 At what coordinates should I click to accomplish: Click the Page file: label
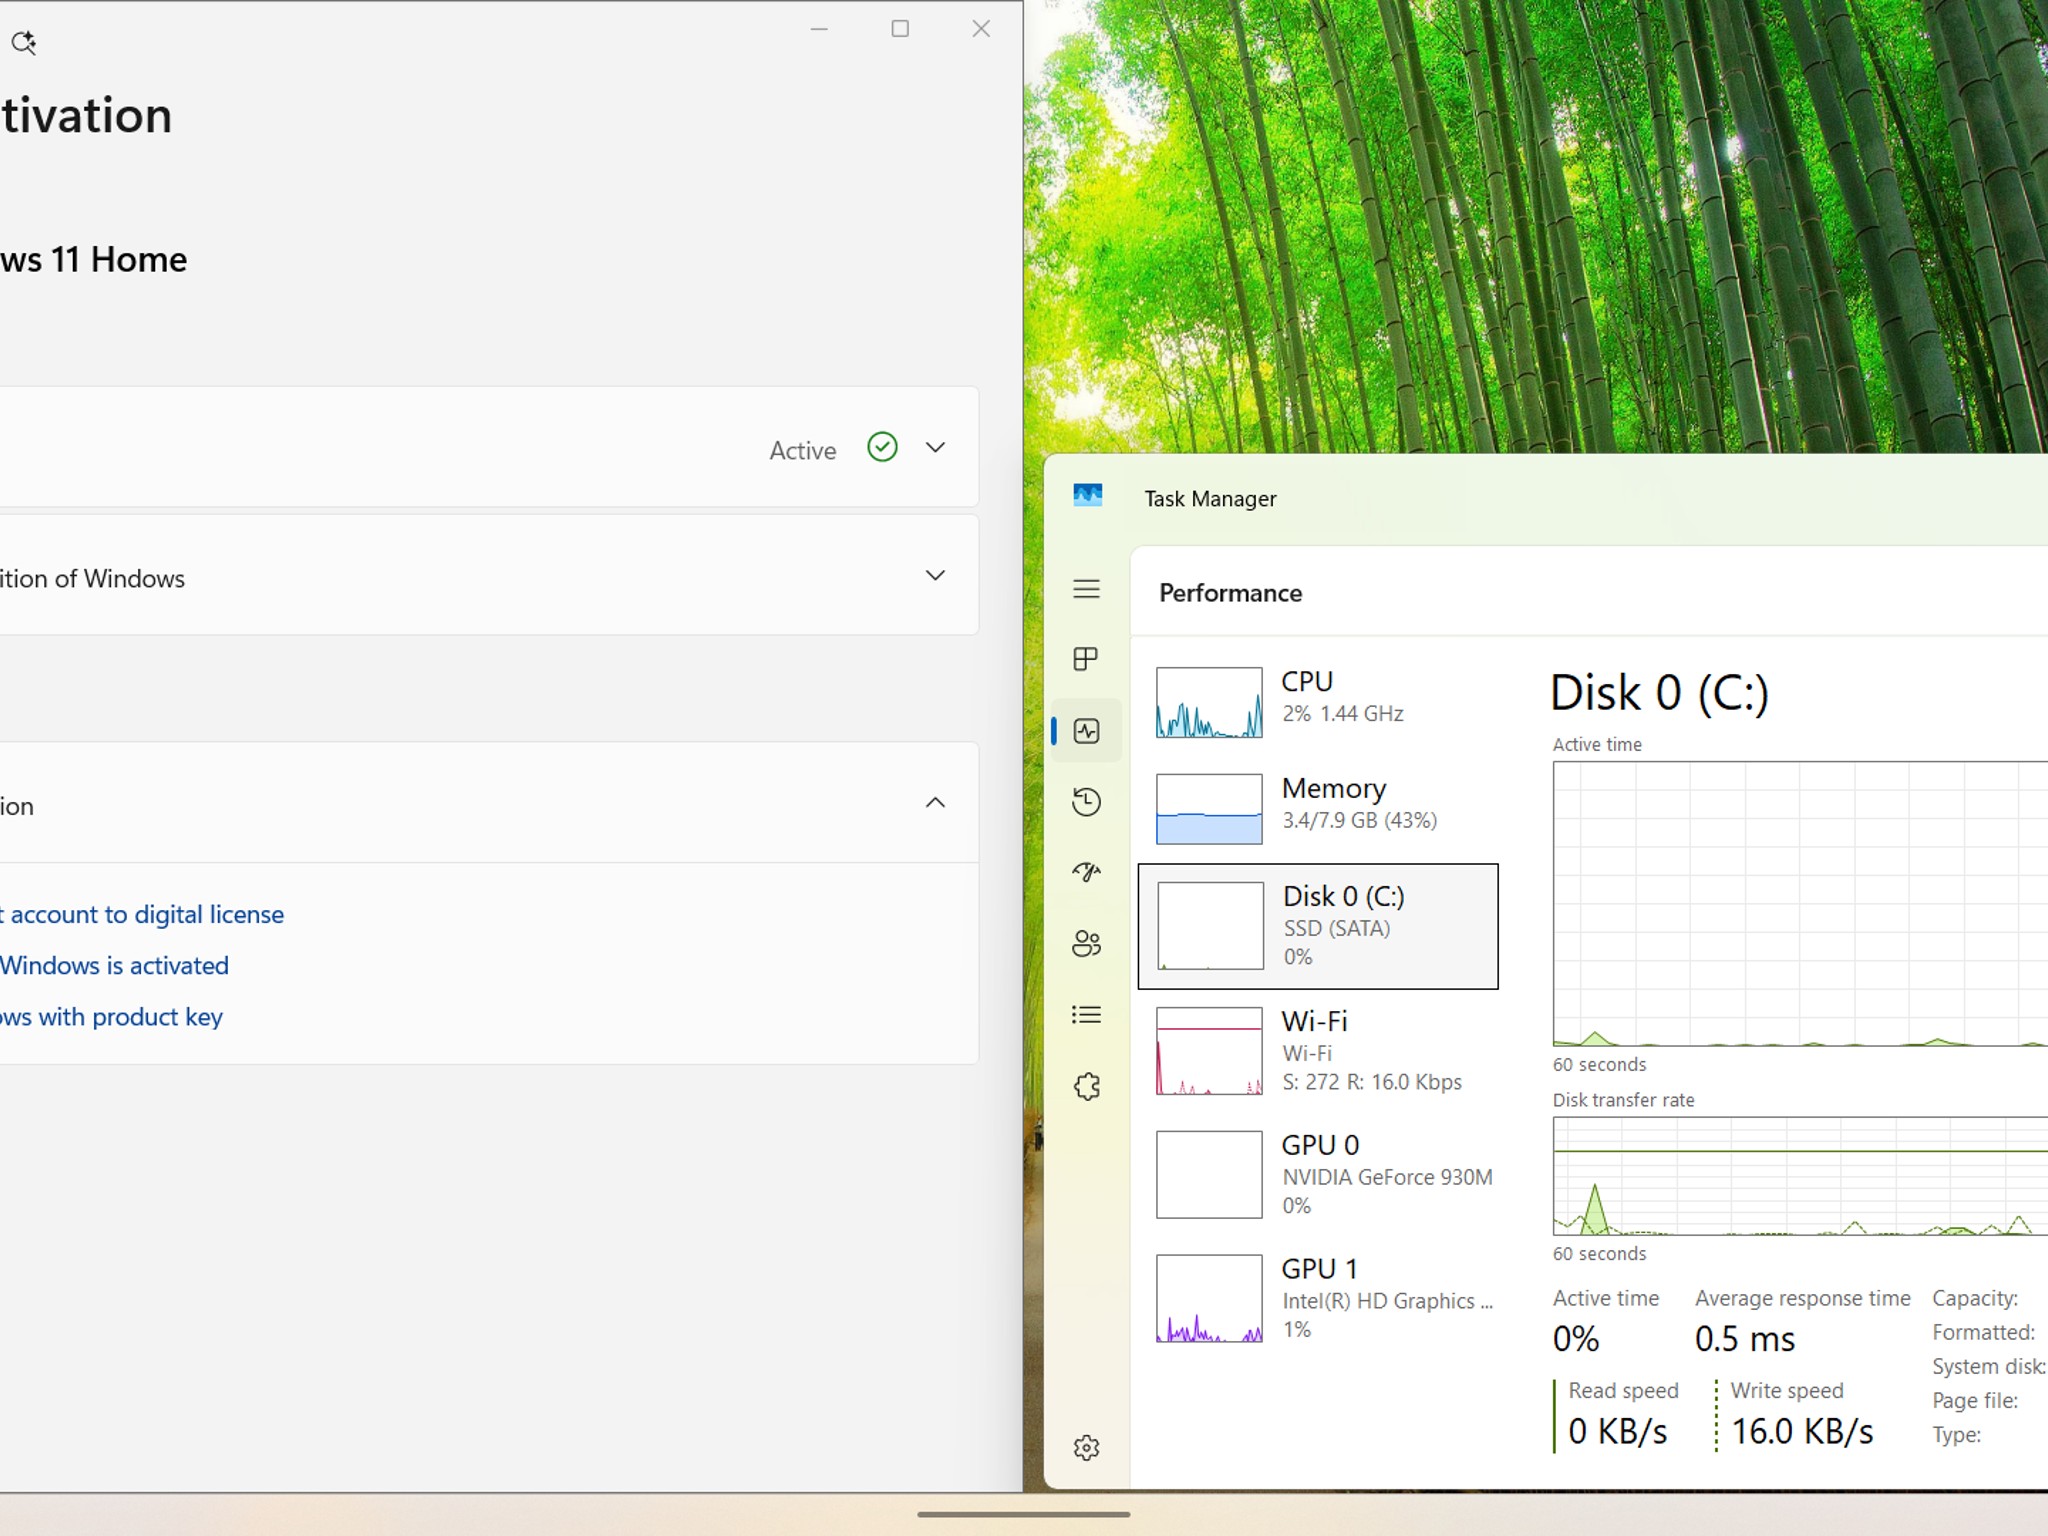(x=1975, y=1400)
